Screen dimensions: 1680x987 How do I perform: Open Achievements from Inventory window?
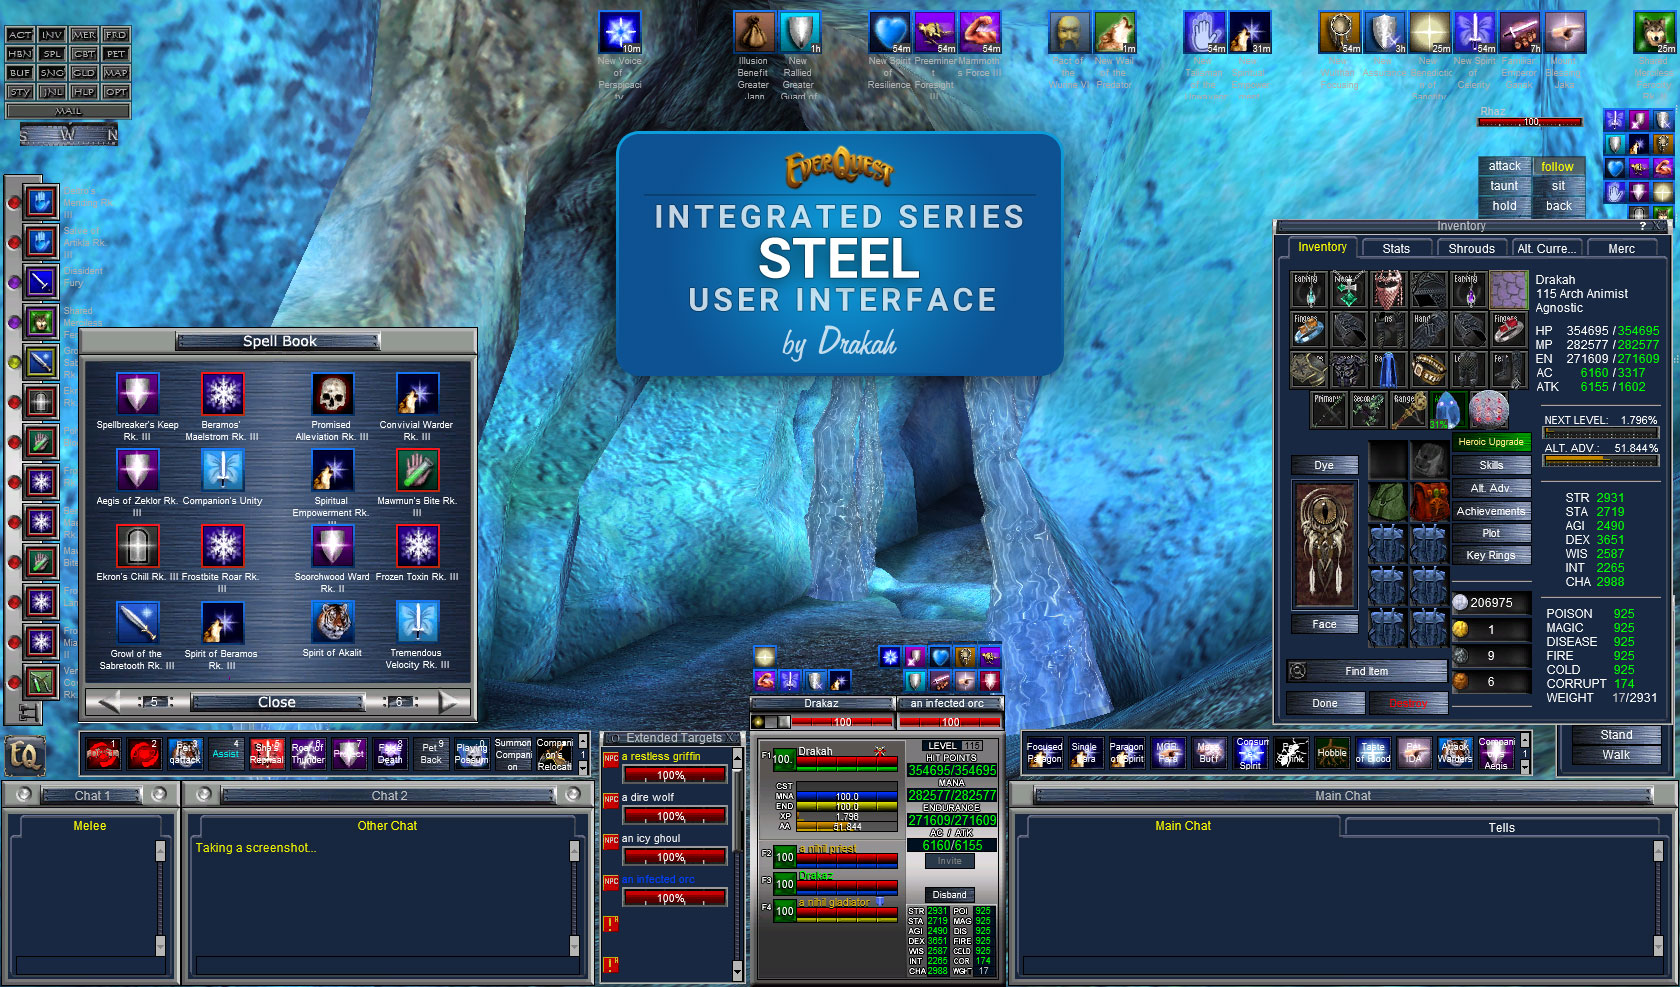click(1491, 511)
